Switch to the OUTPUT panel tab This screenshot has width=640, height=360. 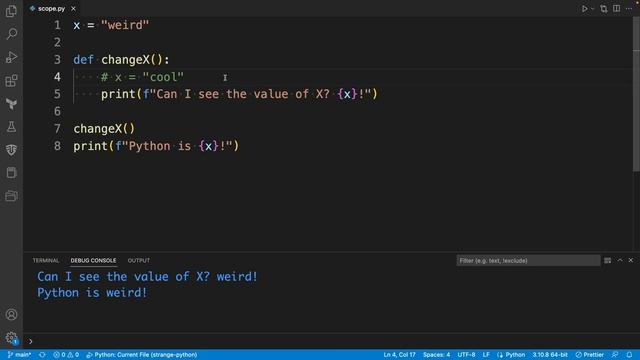tap(139, 260)
